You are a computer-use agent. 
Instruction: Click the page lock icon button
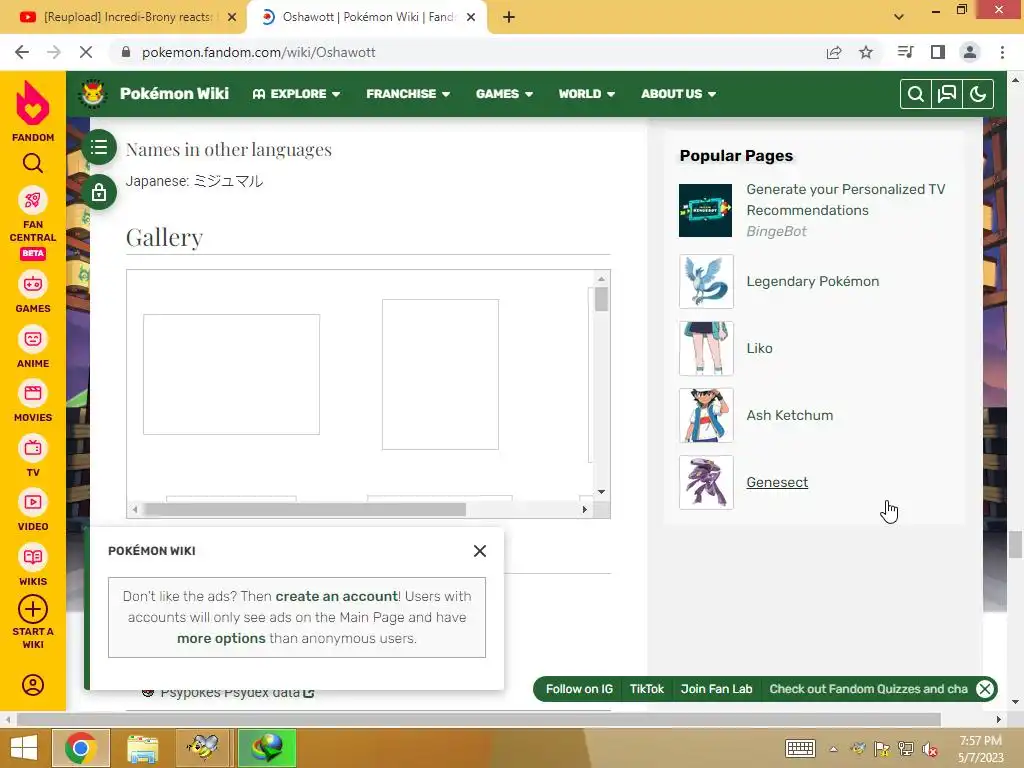tap(99, 192)
